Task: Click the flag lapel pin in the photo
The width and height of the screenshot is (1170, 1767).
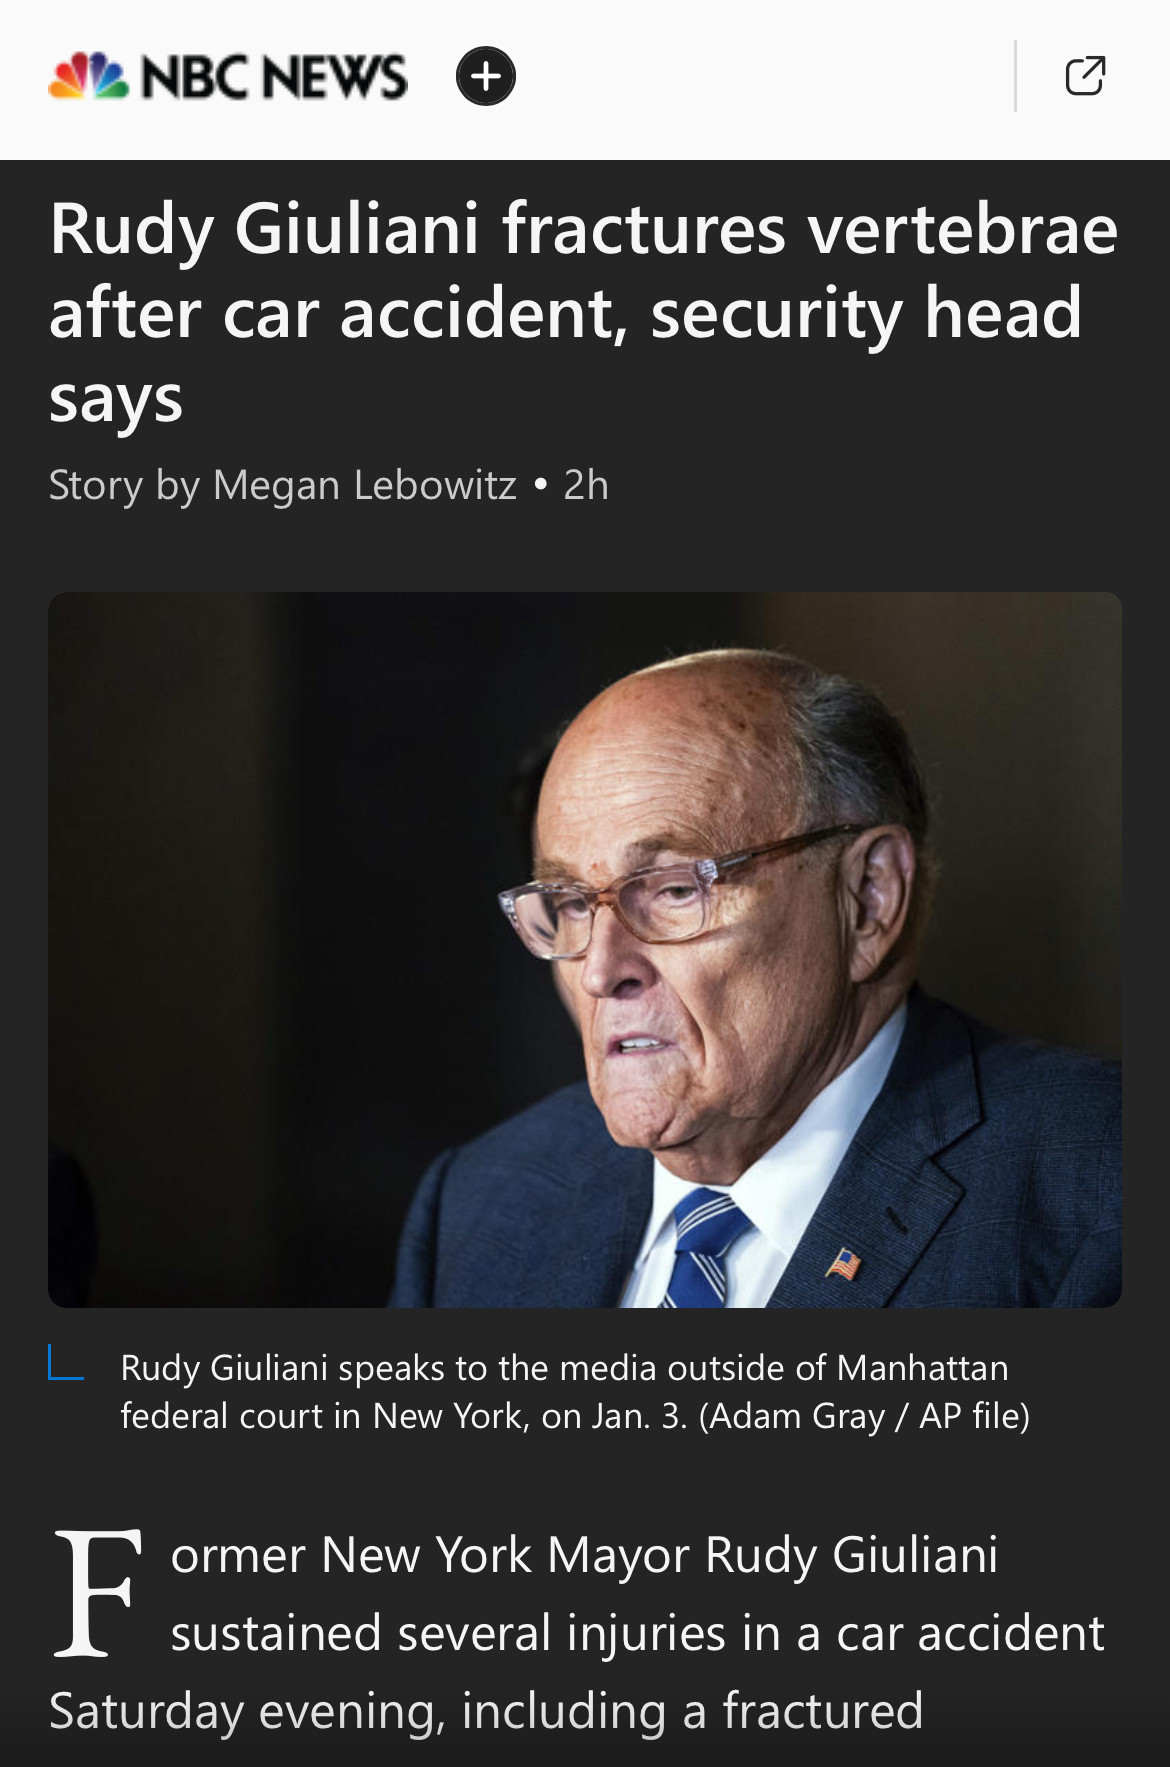Action: coord(843,1264)
